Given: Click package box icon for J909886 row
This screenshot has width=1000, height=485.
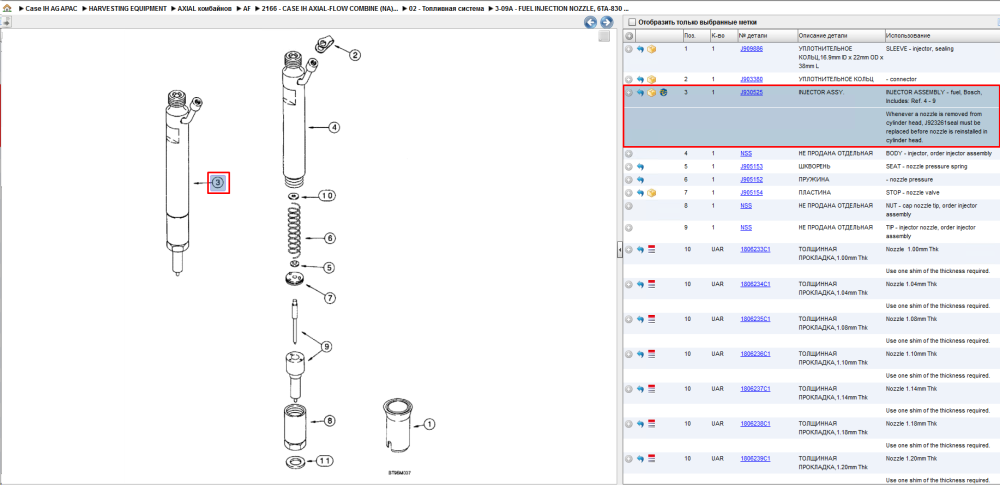Looking at the screenshot, I should (651, 48).
